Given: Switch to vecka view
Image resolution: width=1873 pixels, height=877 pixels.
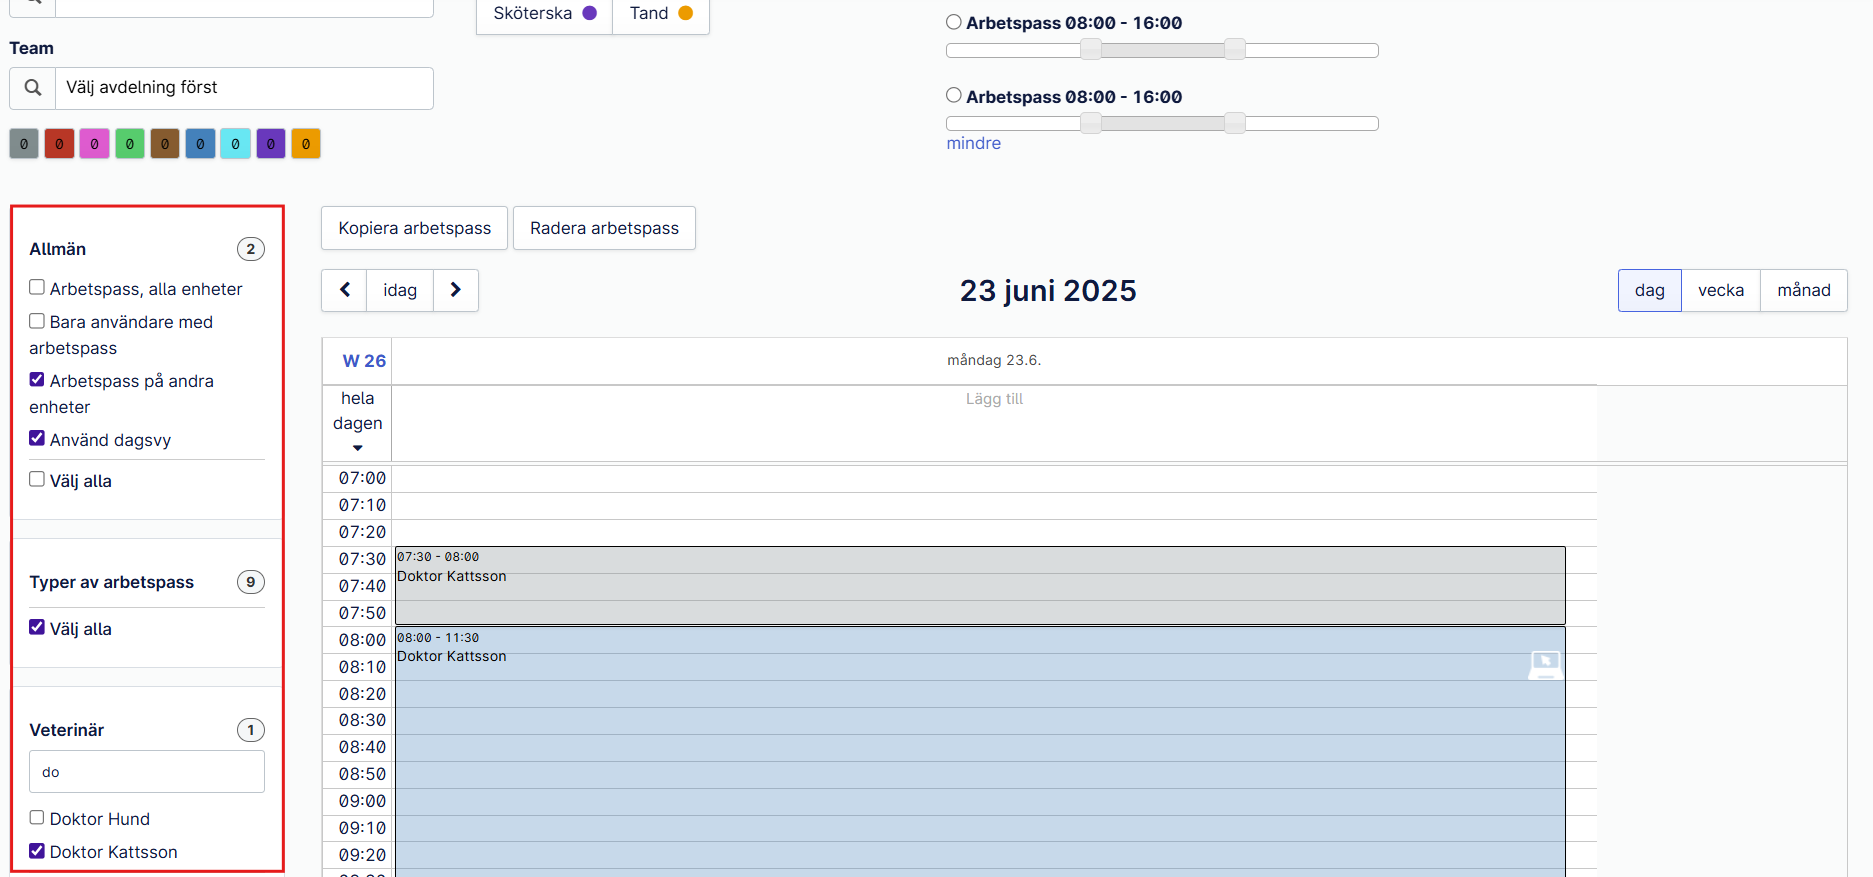Looking at the screenshot, I should click(1721, 290).
